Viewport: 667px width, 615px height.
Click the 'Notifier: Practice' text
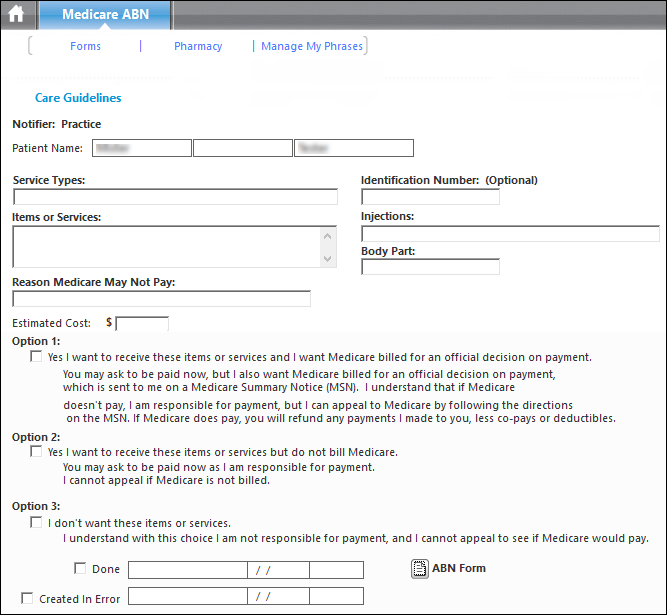point(57,124)
